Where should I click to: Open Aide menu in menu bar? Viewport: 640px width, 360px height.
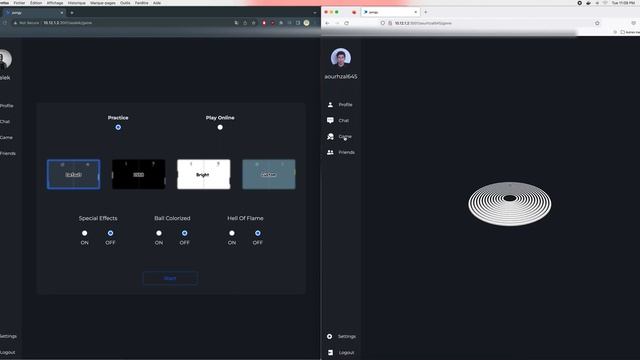tap(157, 3)
